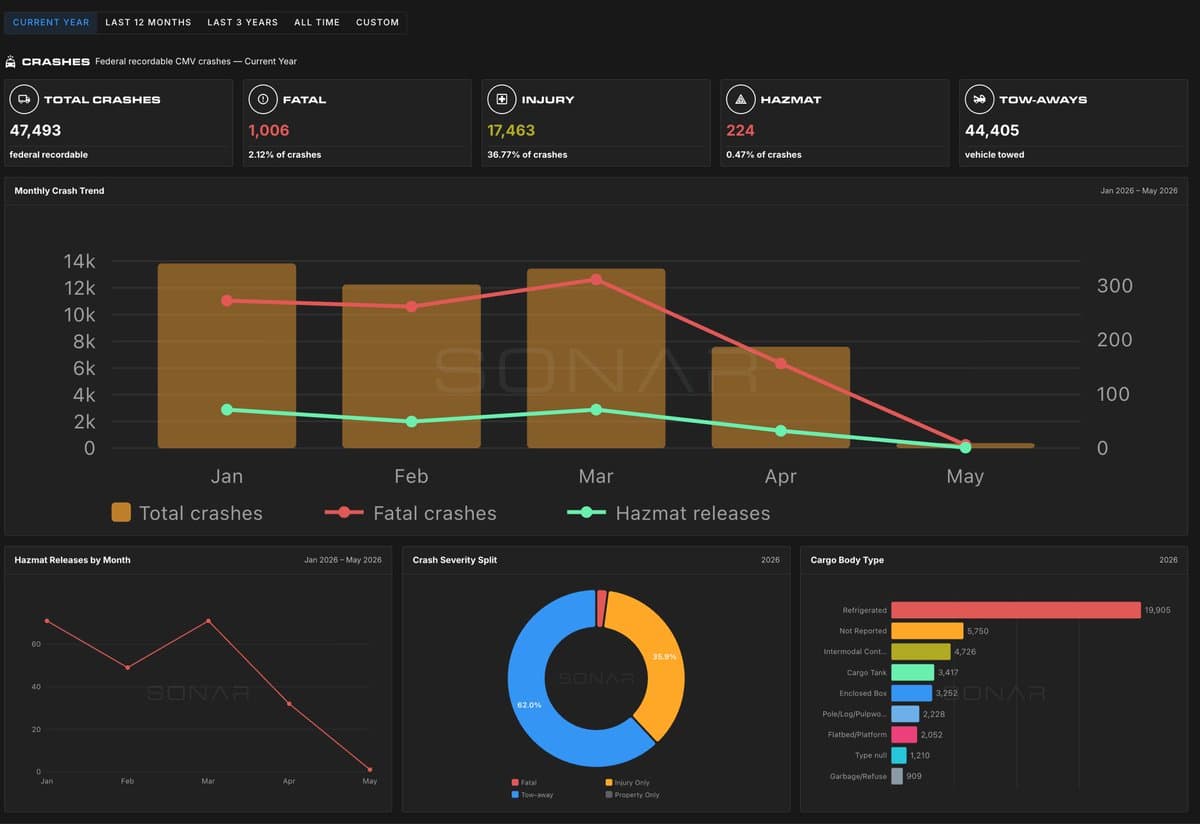The image size is (1200, 824).
Task: Click the 224 hazmat count
Action: 740,130
